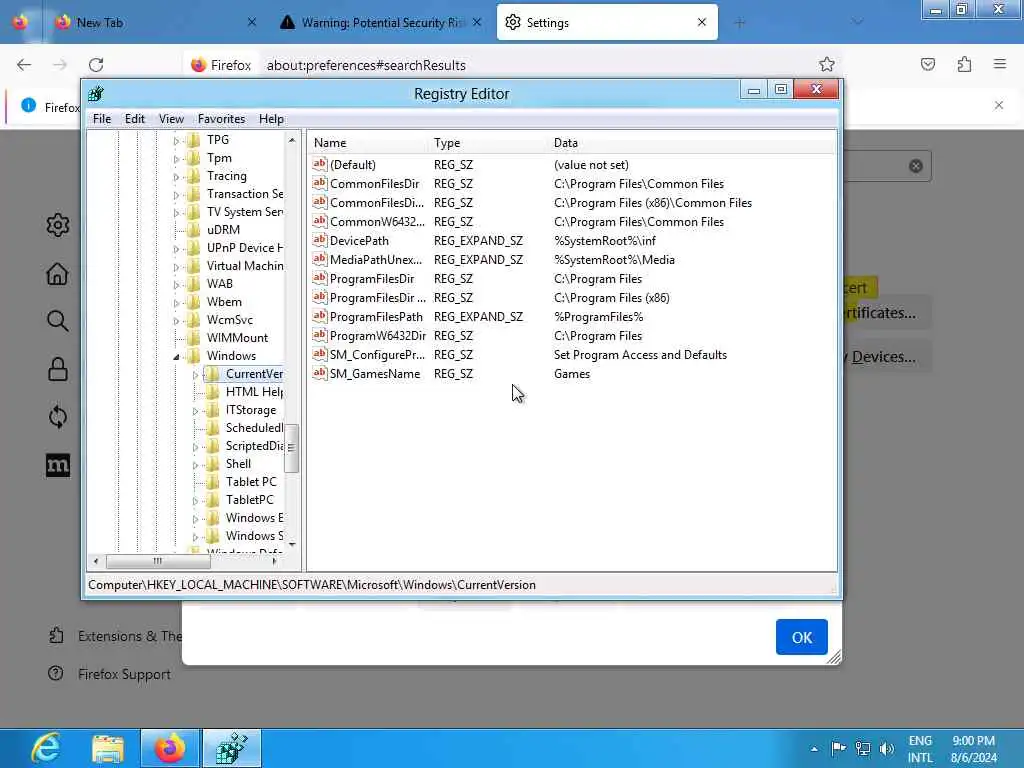
Task: Click the OK button in the dialog
Action: [x=801, y=637]
